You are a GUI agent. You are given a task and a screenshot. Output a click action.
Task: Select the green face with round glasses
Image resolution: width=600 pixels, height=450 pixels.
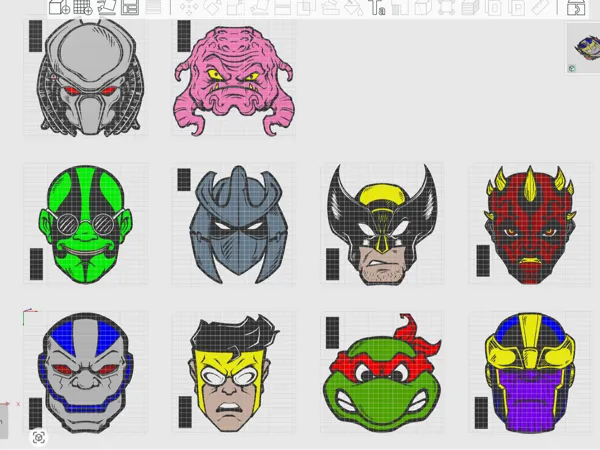pos(85,224)
